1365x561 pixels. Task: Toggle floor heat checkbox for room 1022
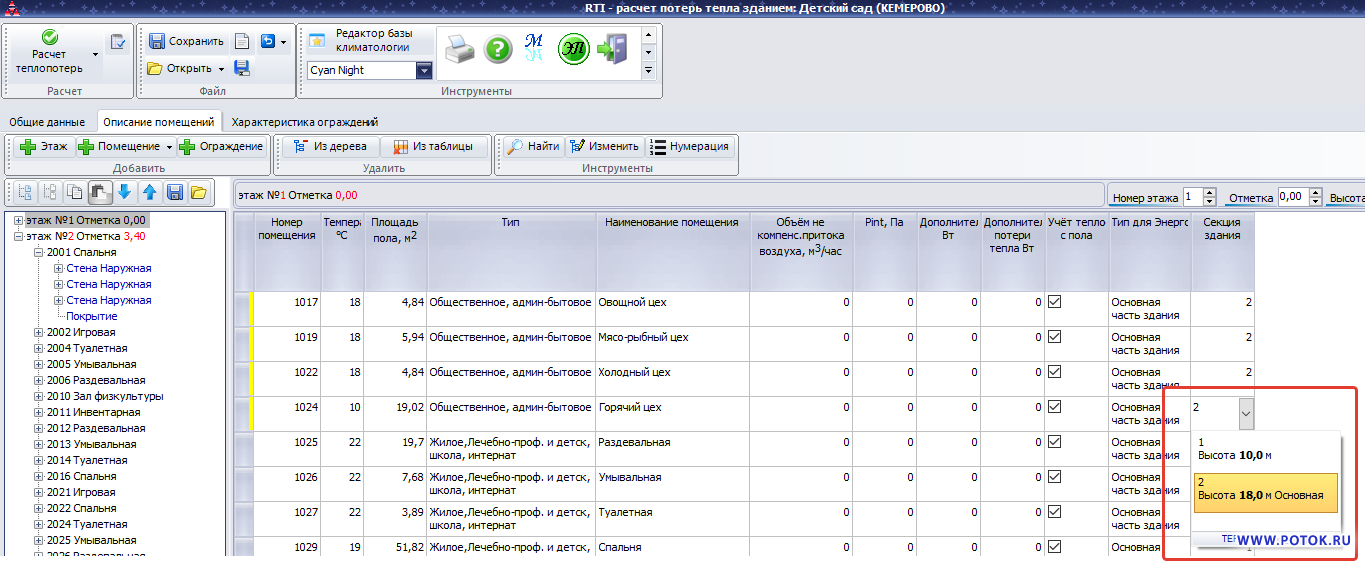click(1054, 372)
